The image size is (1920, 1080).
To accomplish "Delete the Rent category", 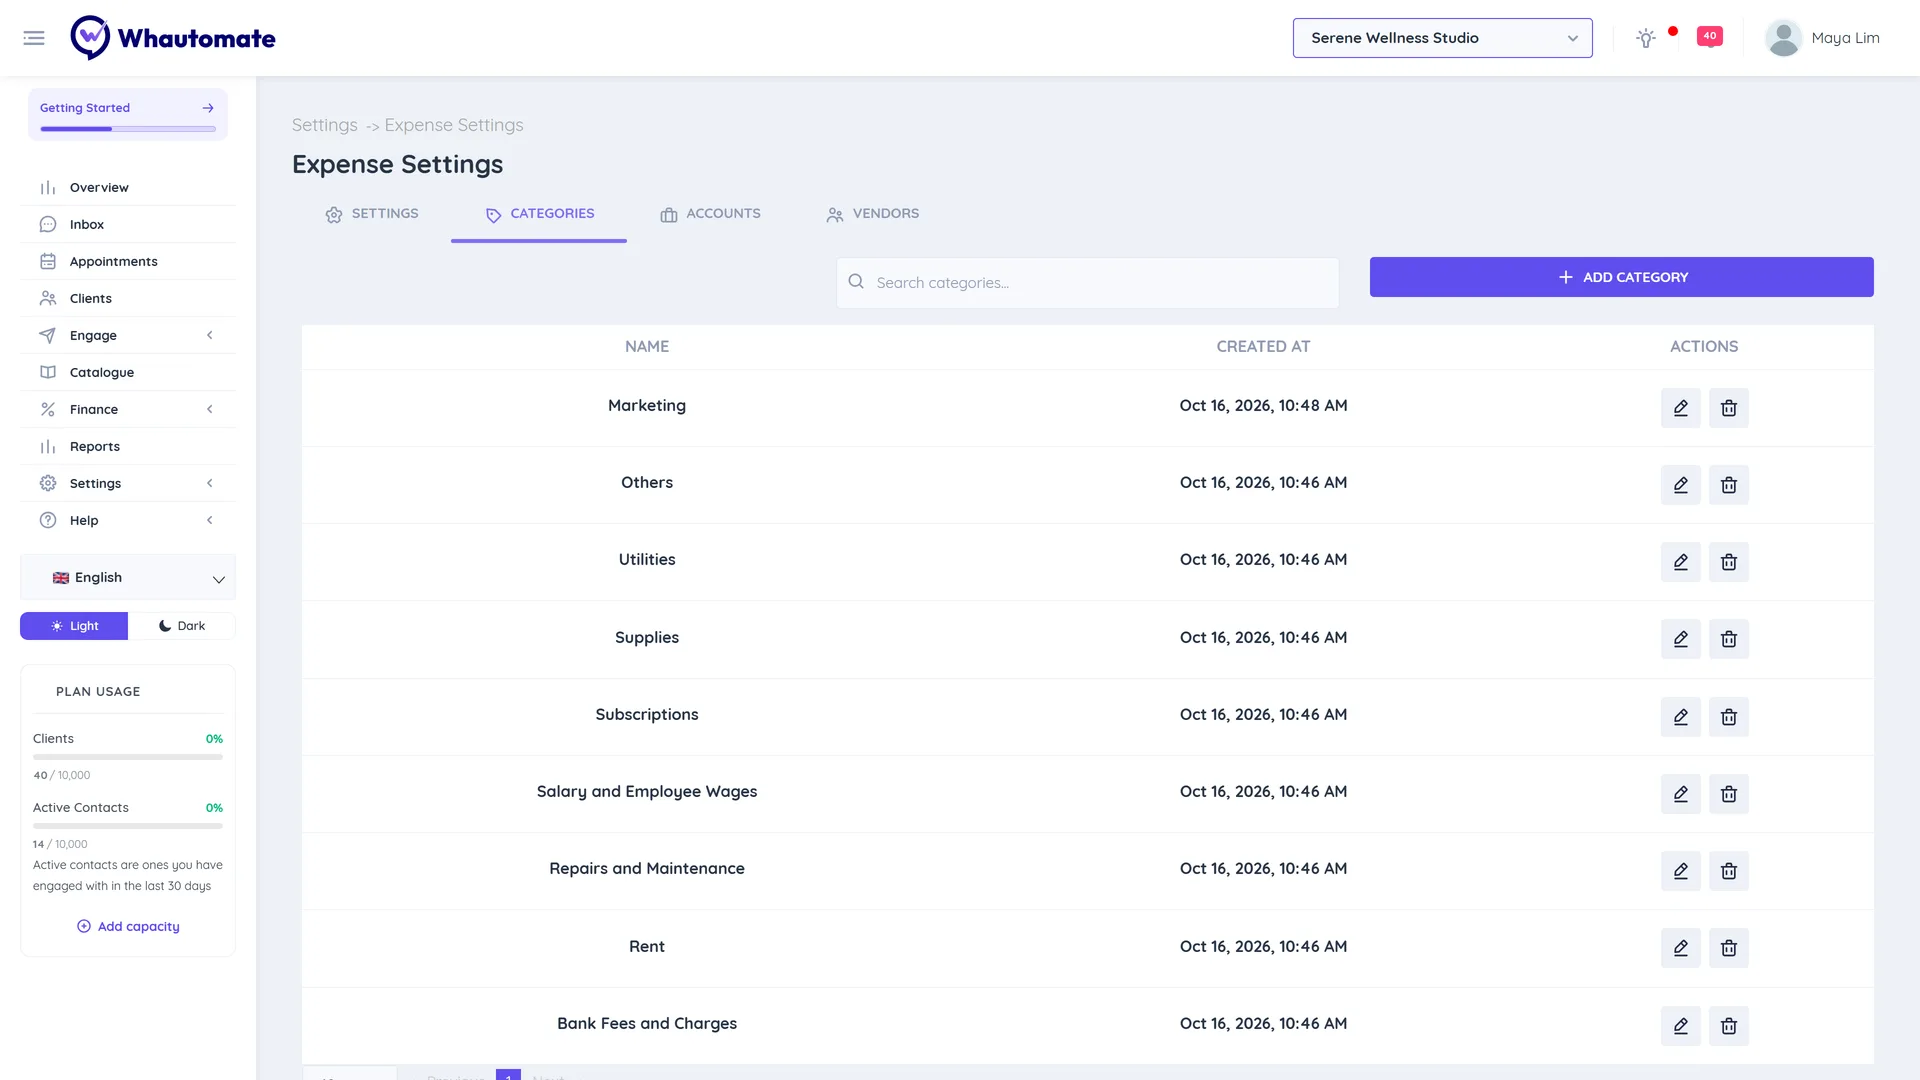I will pyautogui.click(x=1729, y=948).
